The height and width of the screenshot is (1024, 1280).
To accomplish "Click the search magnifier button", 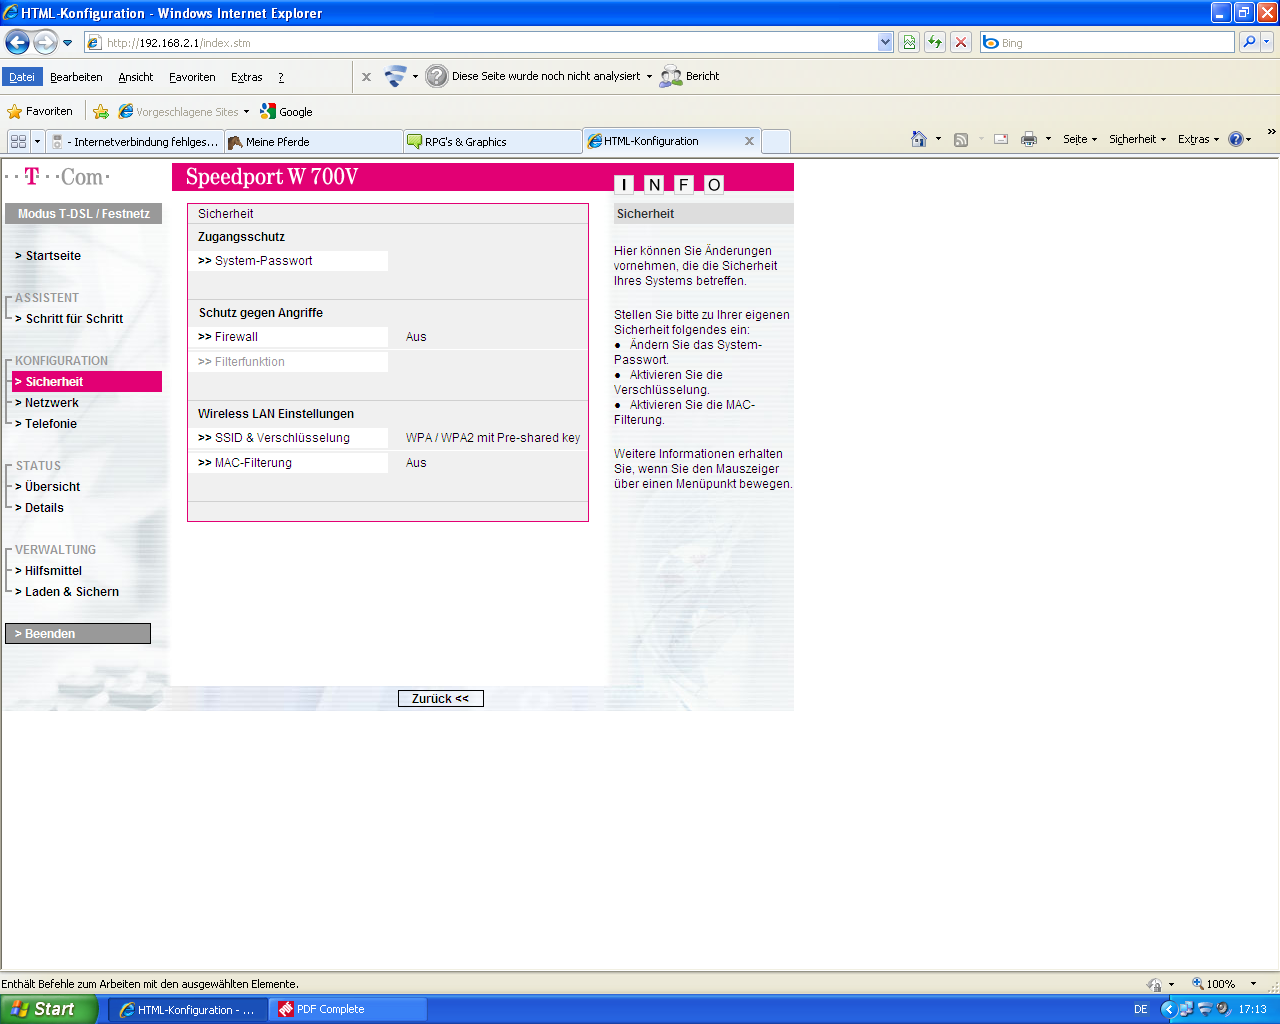I will [x=1248, y=42].
